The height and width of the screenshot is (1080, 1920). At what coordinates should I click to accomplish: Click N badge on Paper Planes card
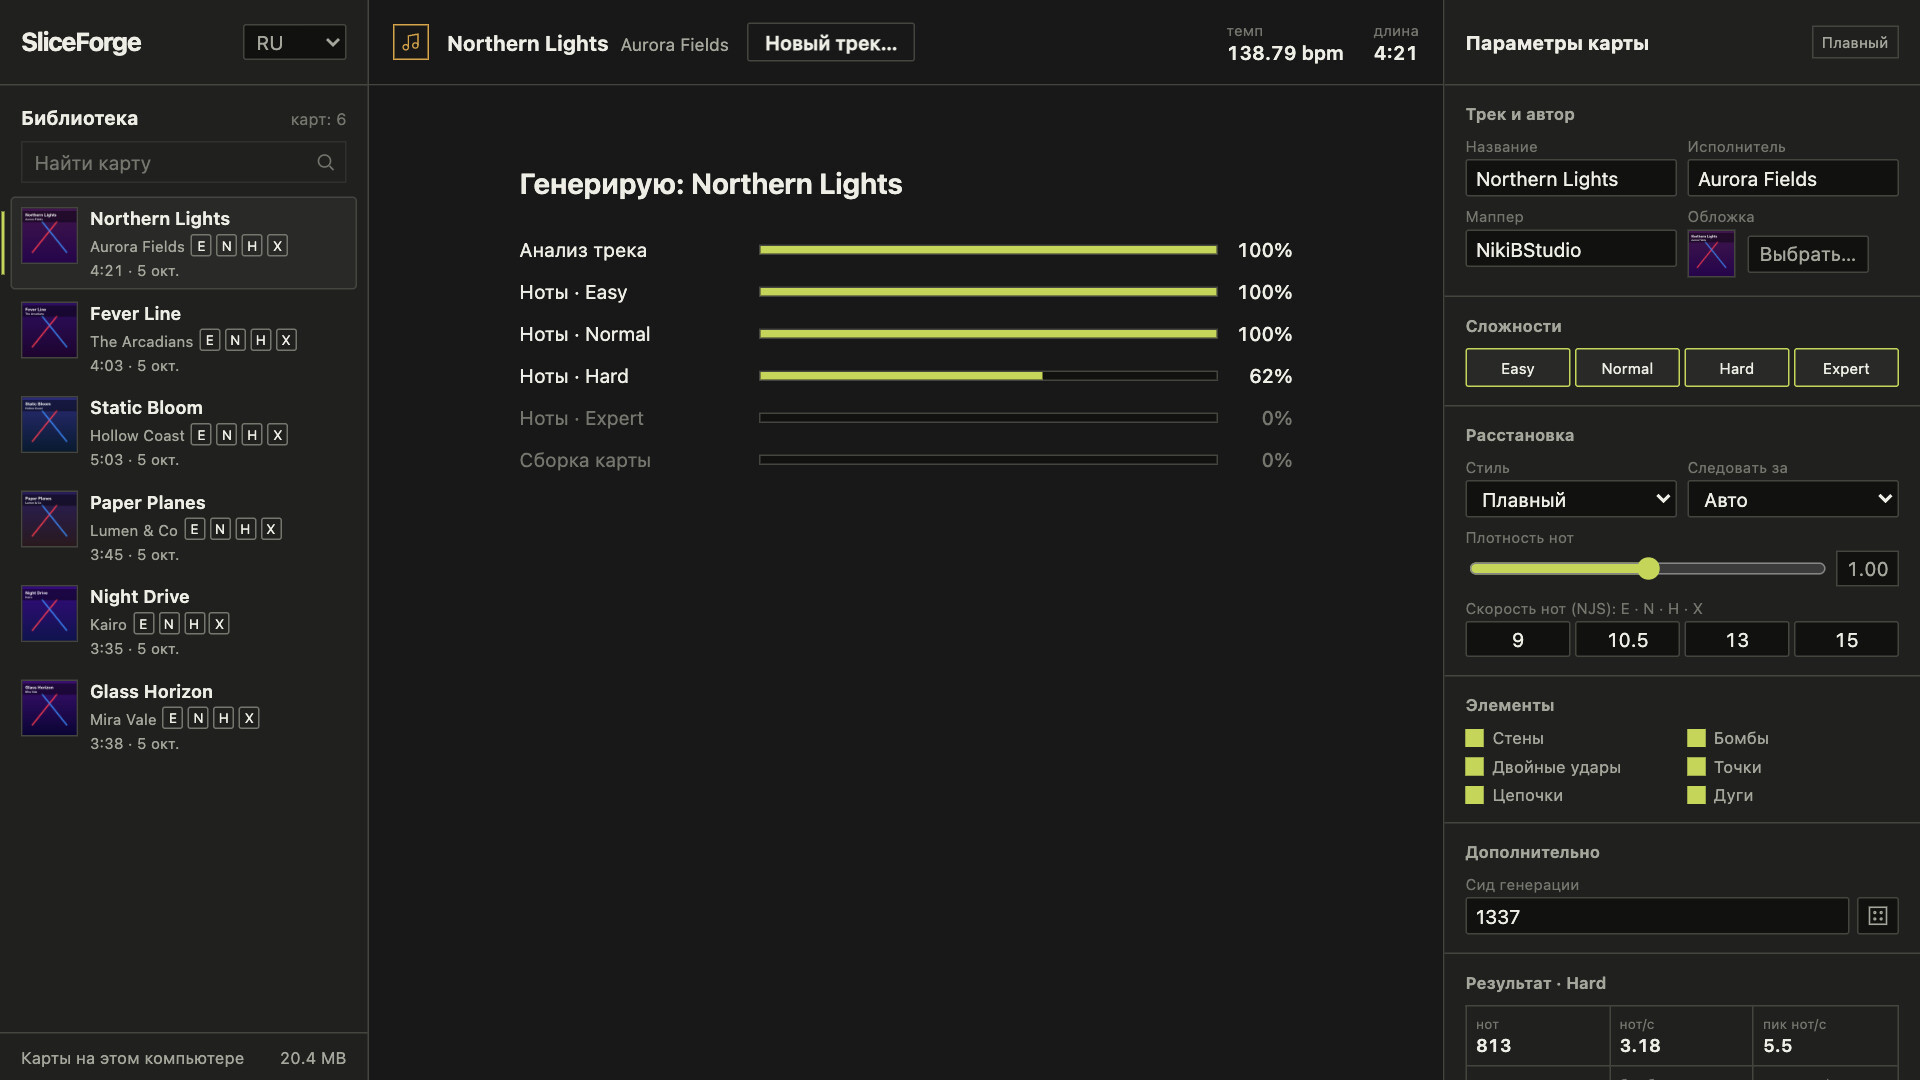220,529
